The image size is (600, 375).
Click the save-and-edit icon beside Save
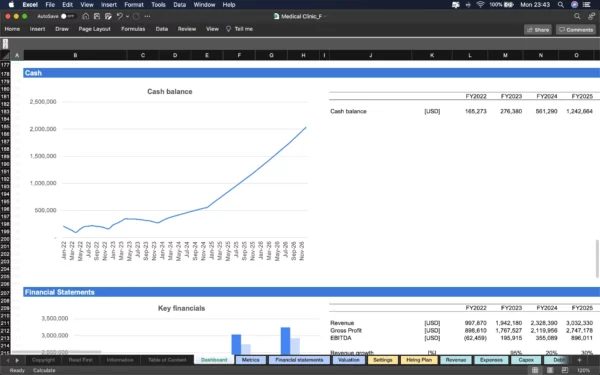click(108, 16)
